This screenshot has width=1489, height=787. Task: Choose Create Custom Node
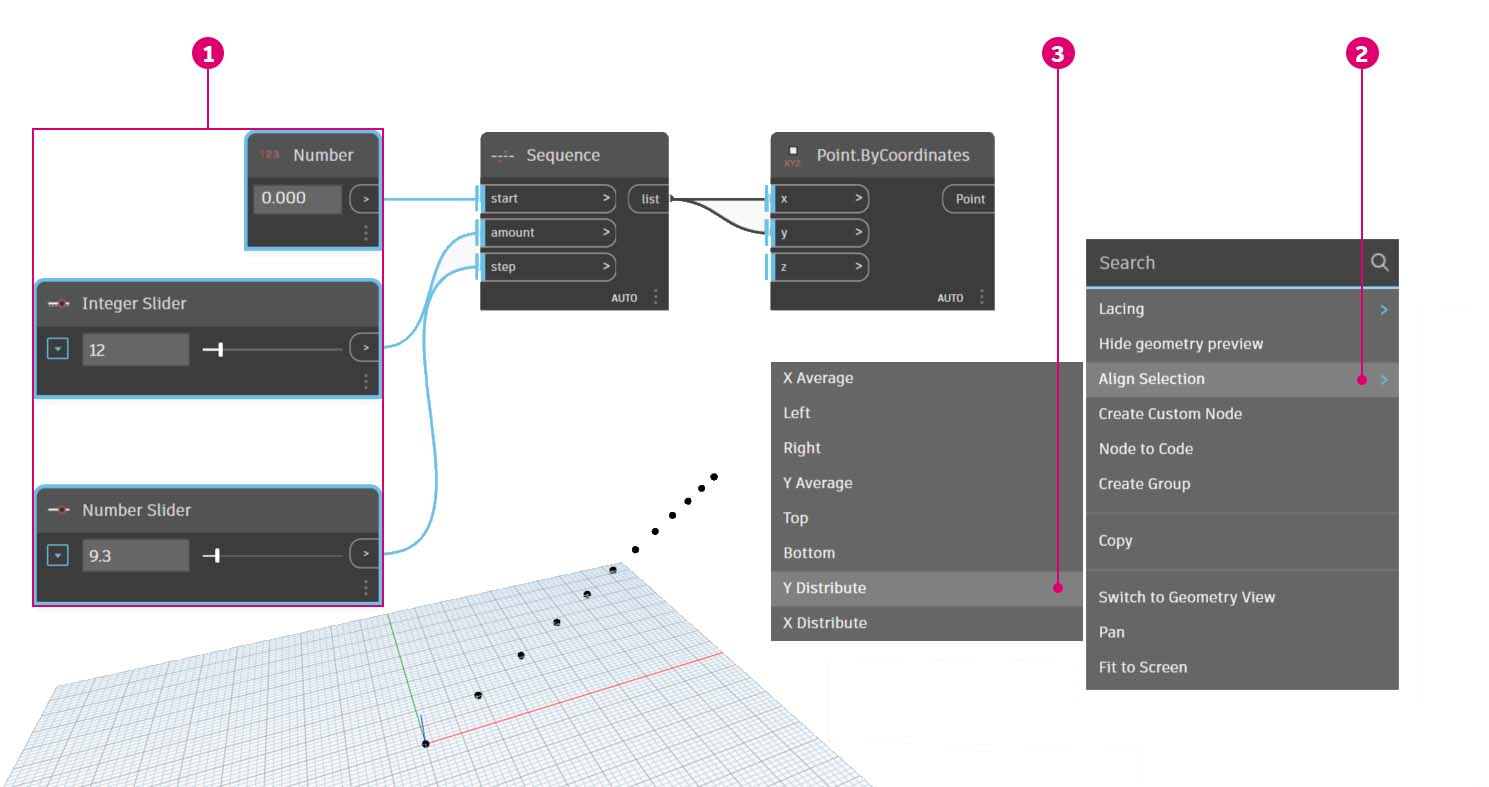pos(1242,414)
